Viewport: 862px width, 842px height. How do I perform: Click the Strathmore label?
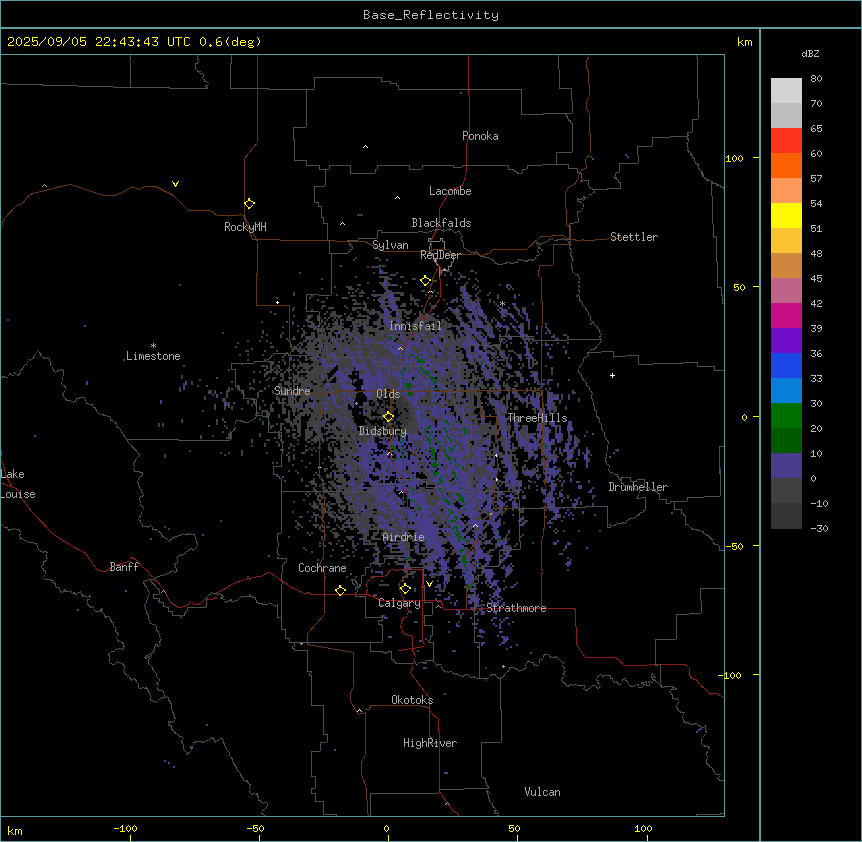[x=516, y=608]
